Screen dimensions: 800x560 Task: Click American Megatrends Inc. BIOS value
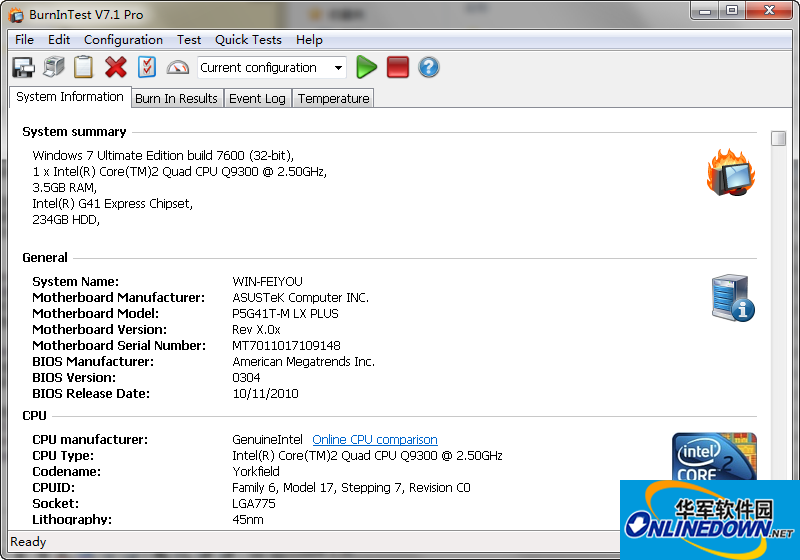[304, 362]
